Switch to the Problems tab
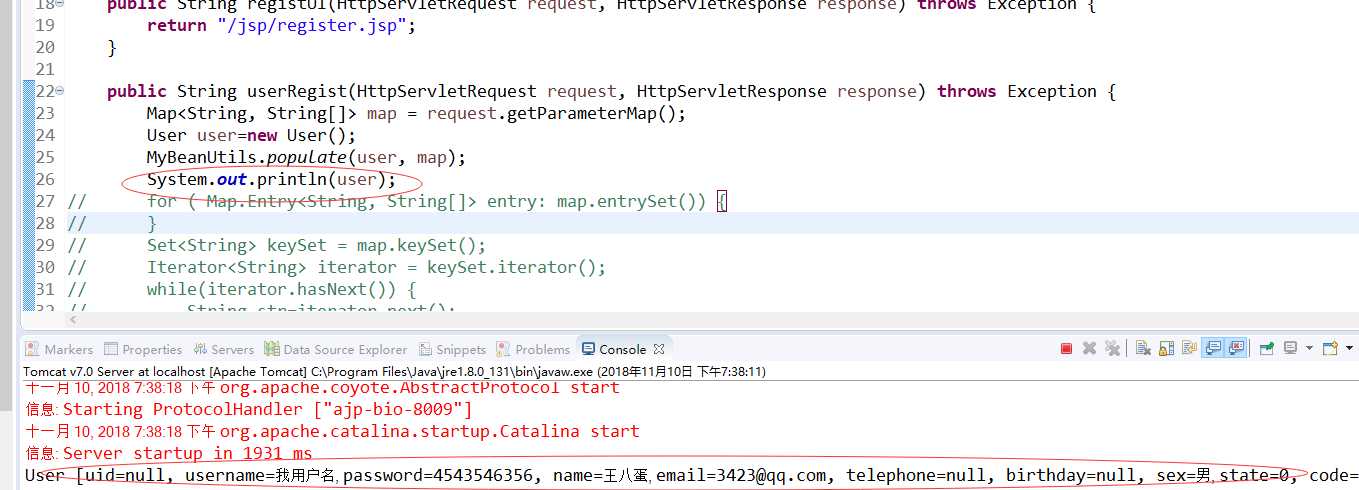The height and width of the screenshot is (490, 1359). point(533,349)
